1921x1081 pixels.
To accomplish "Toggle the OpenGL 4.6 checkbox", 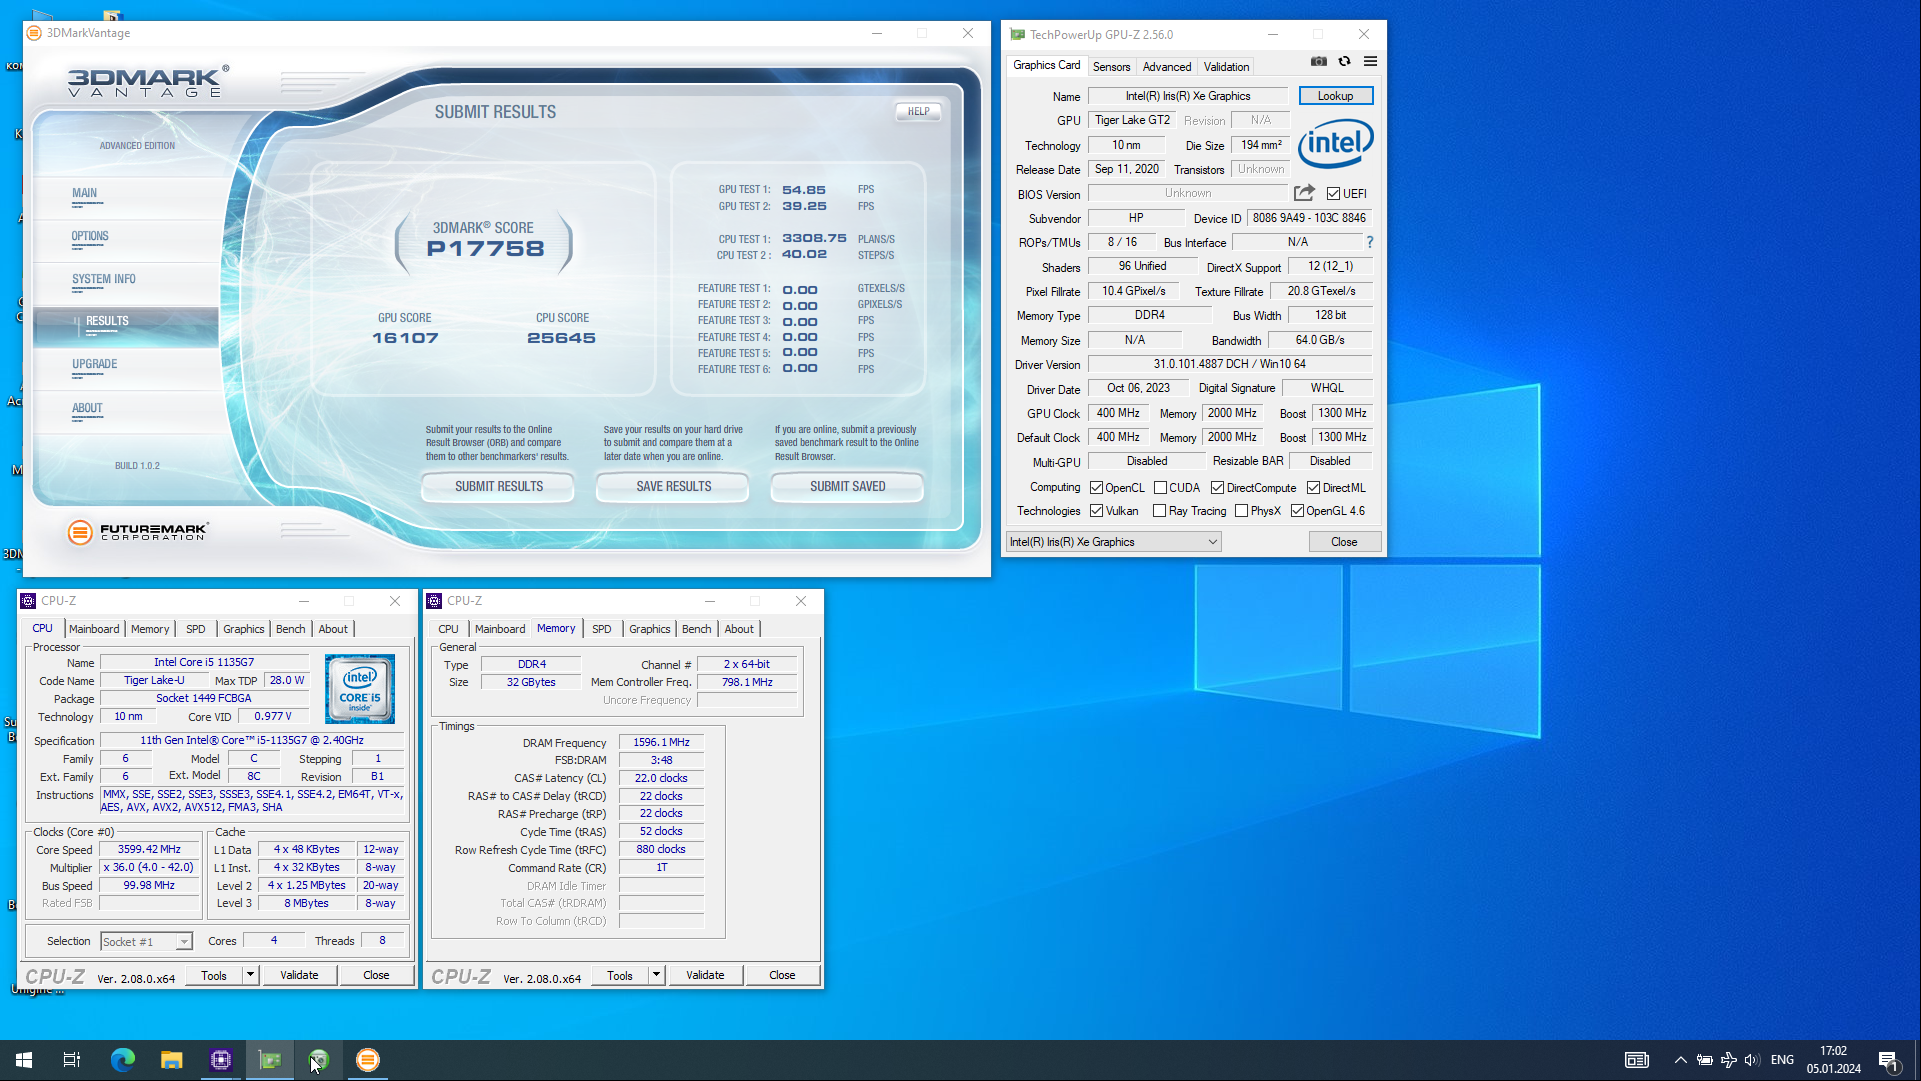I will pos(1297,511).
